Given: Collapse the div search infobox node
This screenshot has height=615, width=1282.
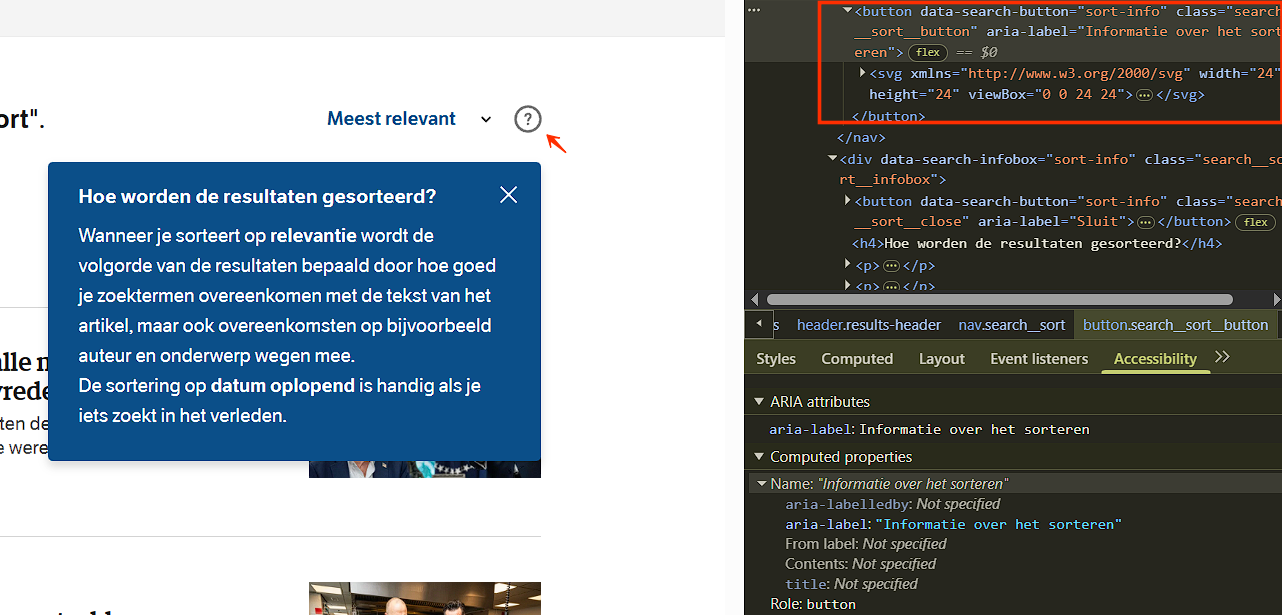Looking at the screenshot, I should pos(833,159).
